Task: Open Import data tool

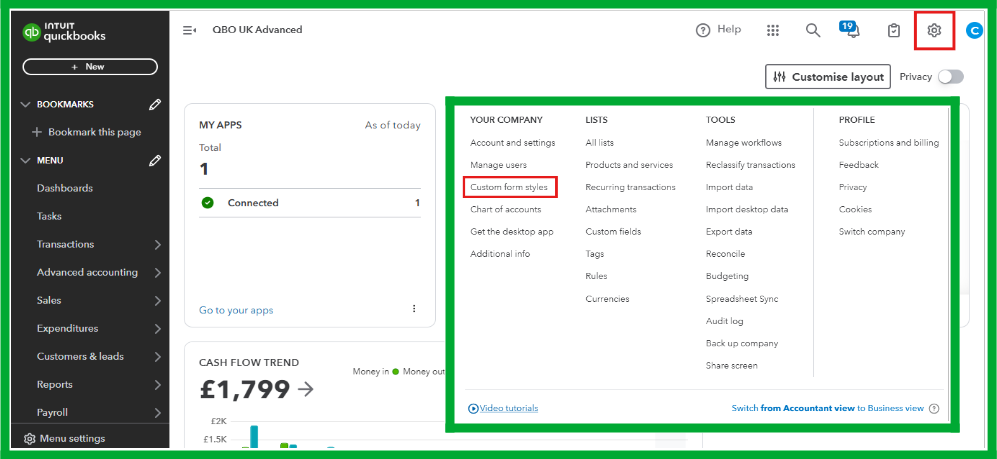Action: (729, 188)
